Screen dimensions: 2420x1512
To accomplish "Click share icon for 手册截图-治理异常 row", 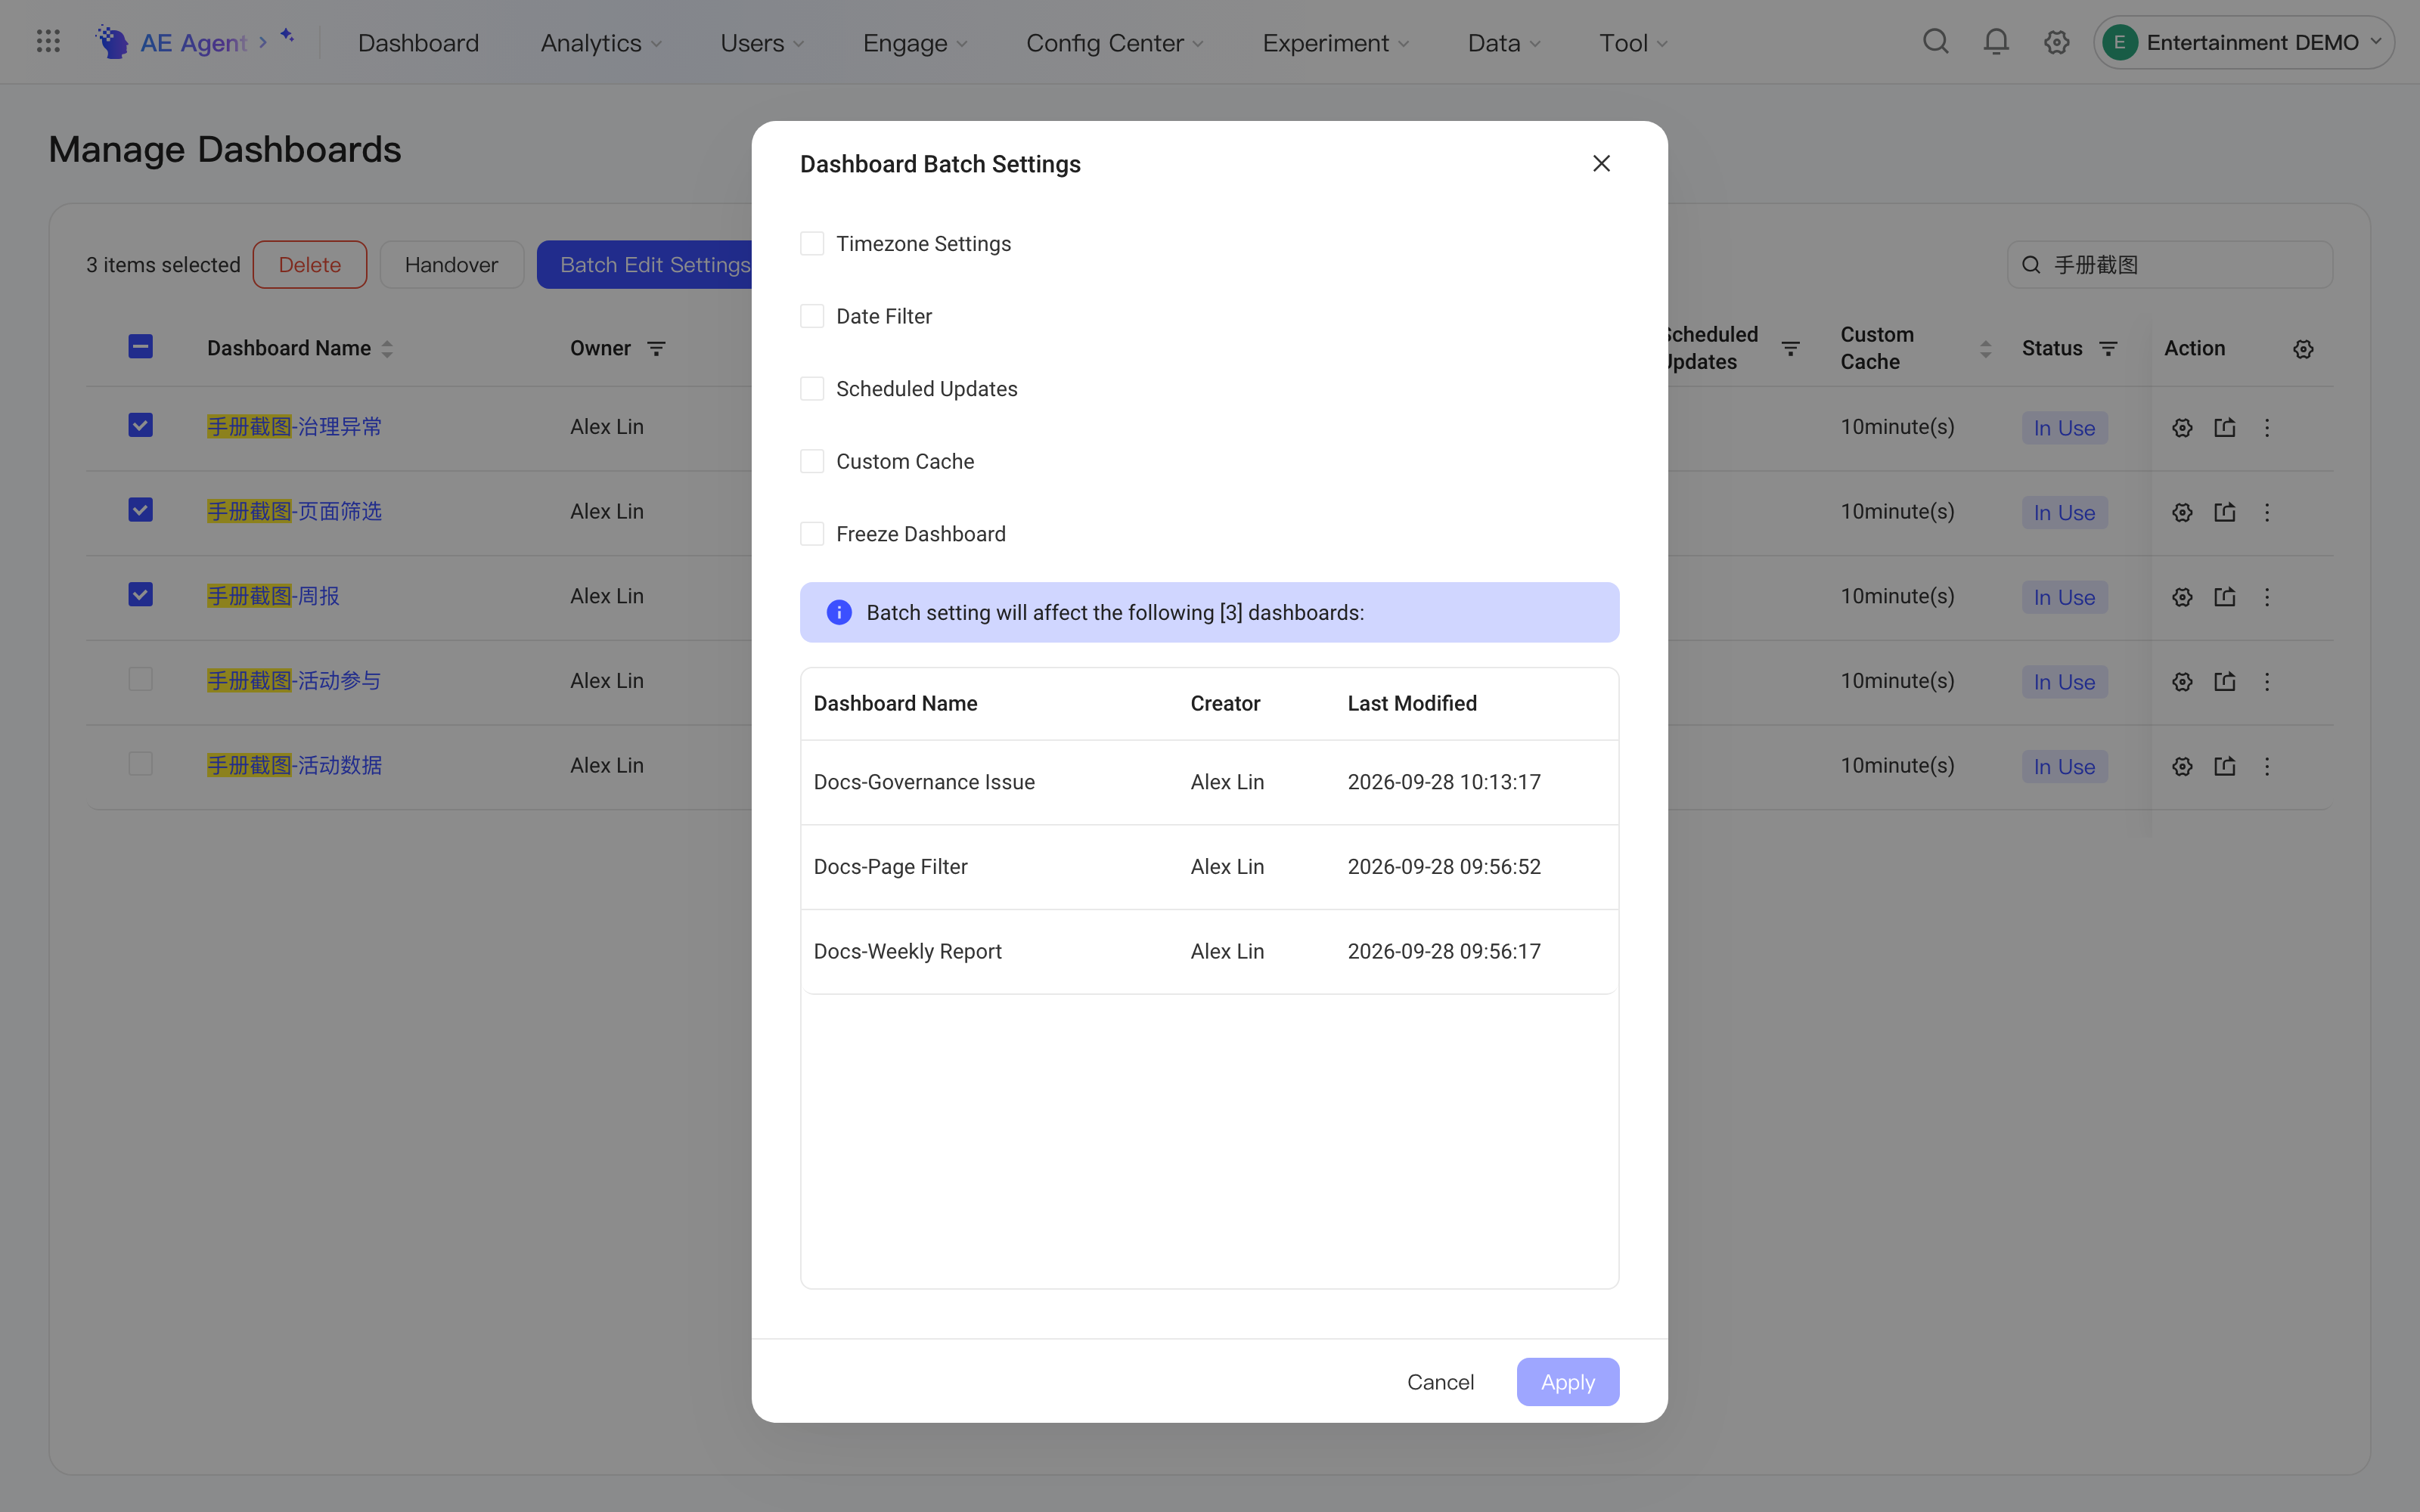I will (2225, 428).
